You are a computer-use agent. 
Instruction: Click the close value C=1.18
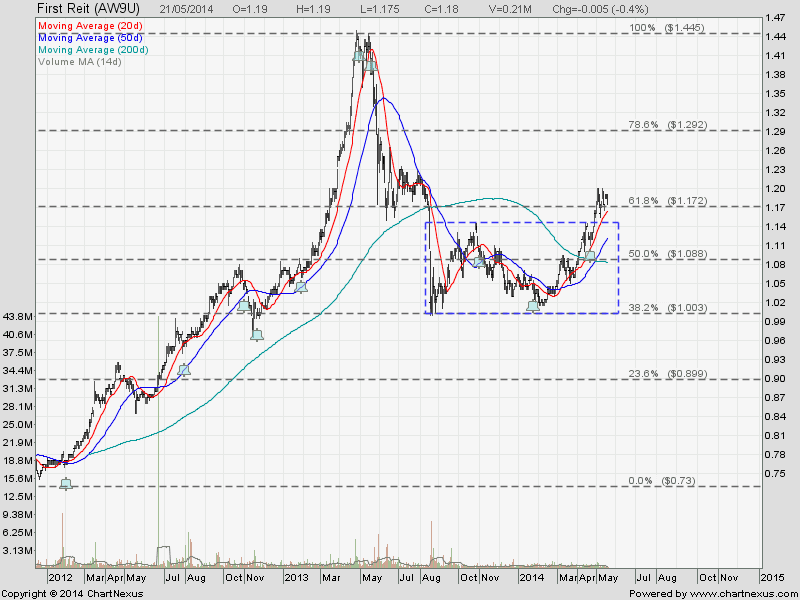[x=441, y=9]
